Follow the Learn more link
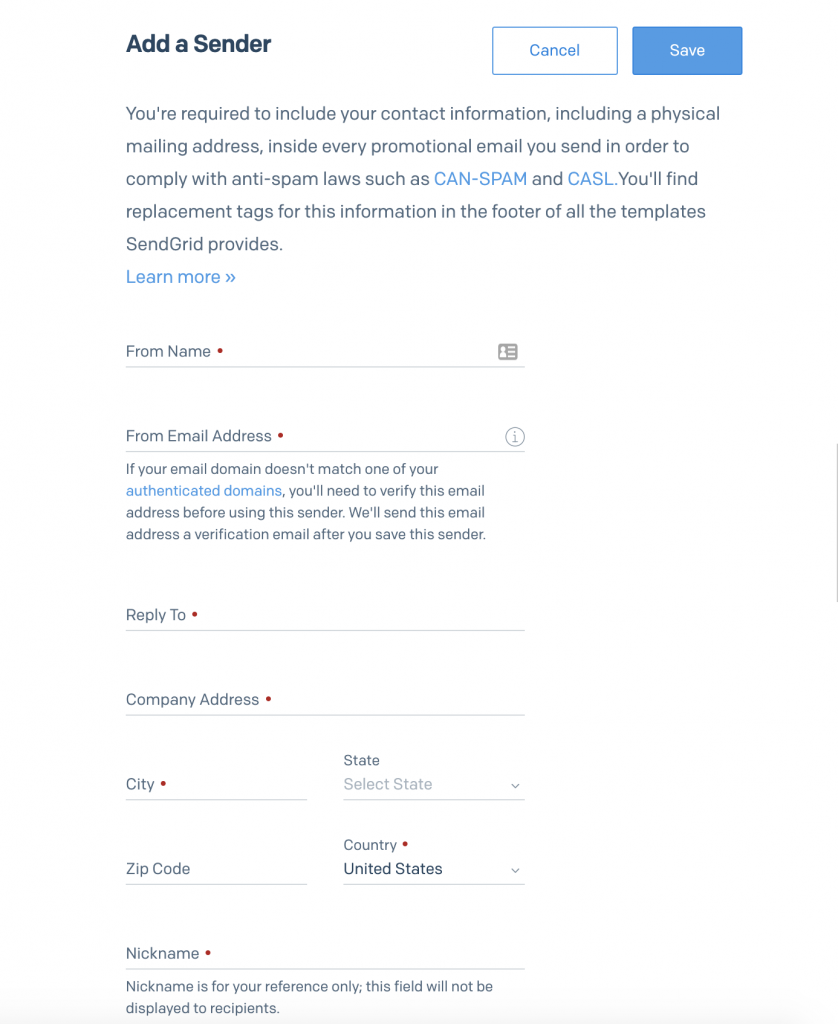This screenshot has width=838, height=1024. [180, 277]
